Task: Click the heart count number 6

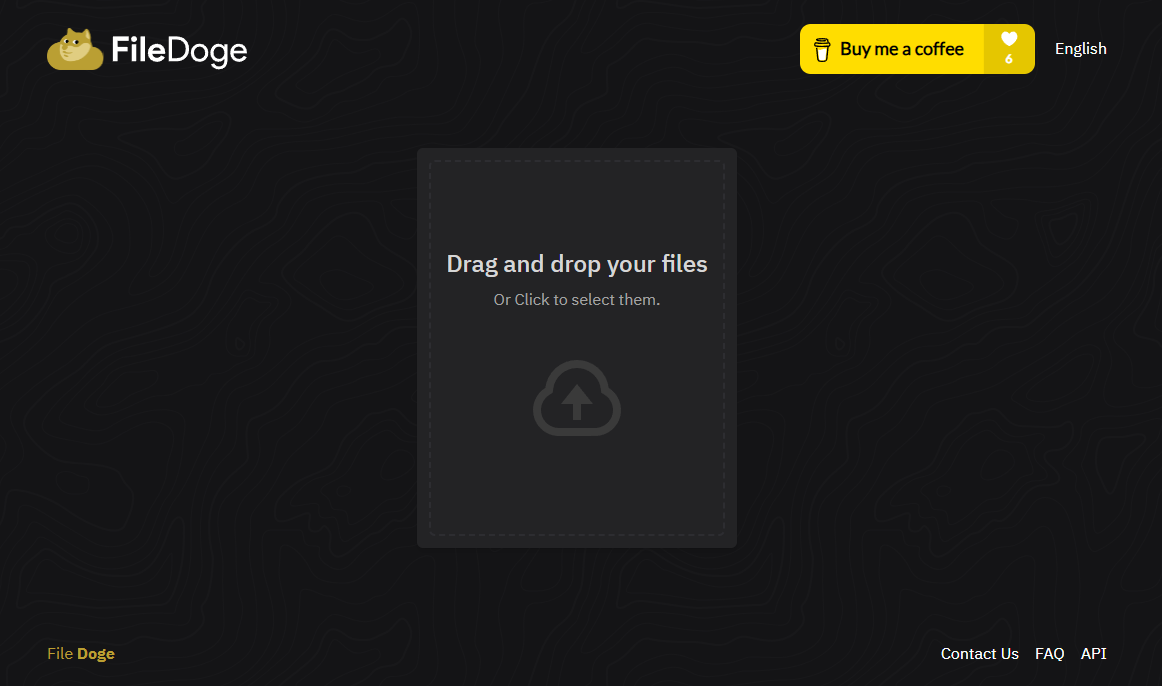Action: pyautogui.click(x=1009, y=60)
